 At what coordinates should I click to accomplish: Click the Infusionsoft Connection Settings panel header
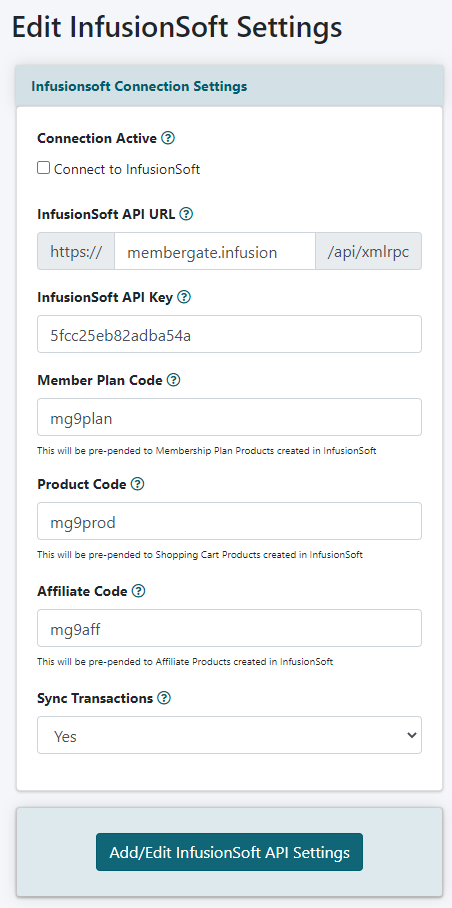pos(229,86)
